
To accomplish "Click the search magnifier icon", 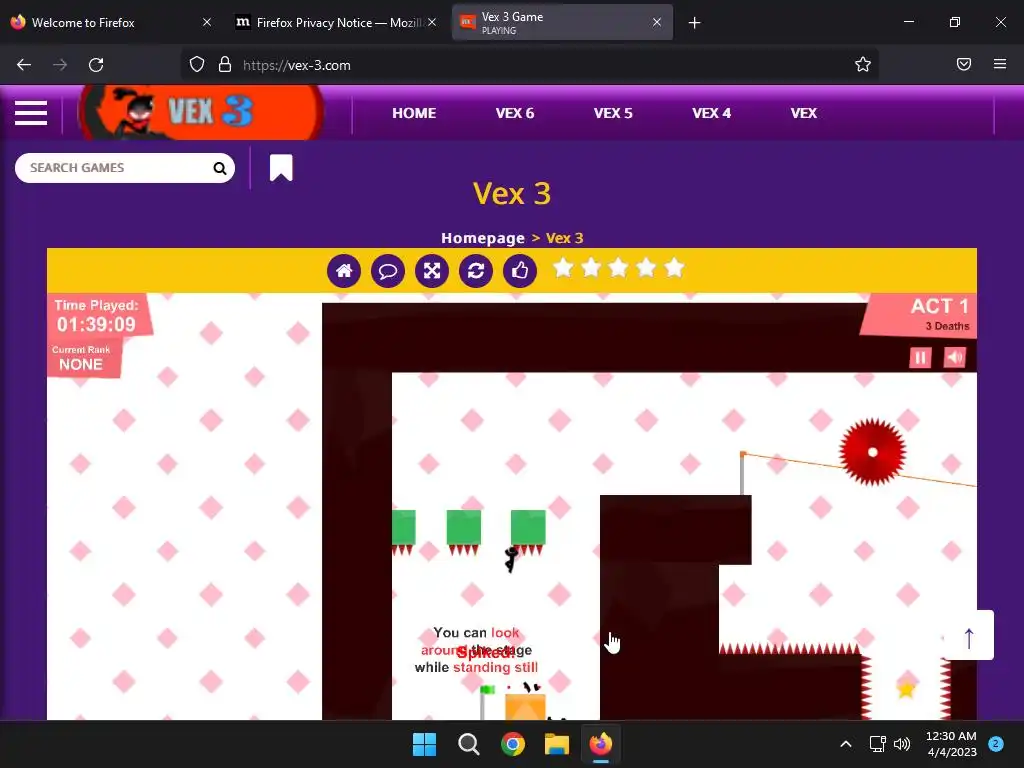I will coord(219,168).
